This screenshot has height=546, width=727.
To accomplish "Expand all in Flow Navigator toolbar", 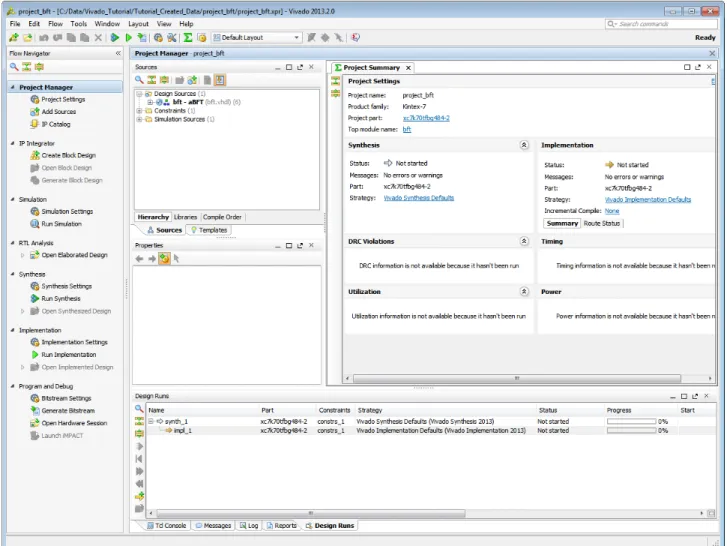I will pos(39,67).
